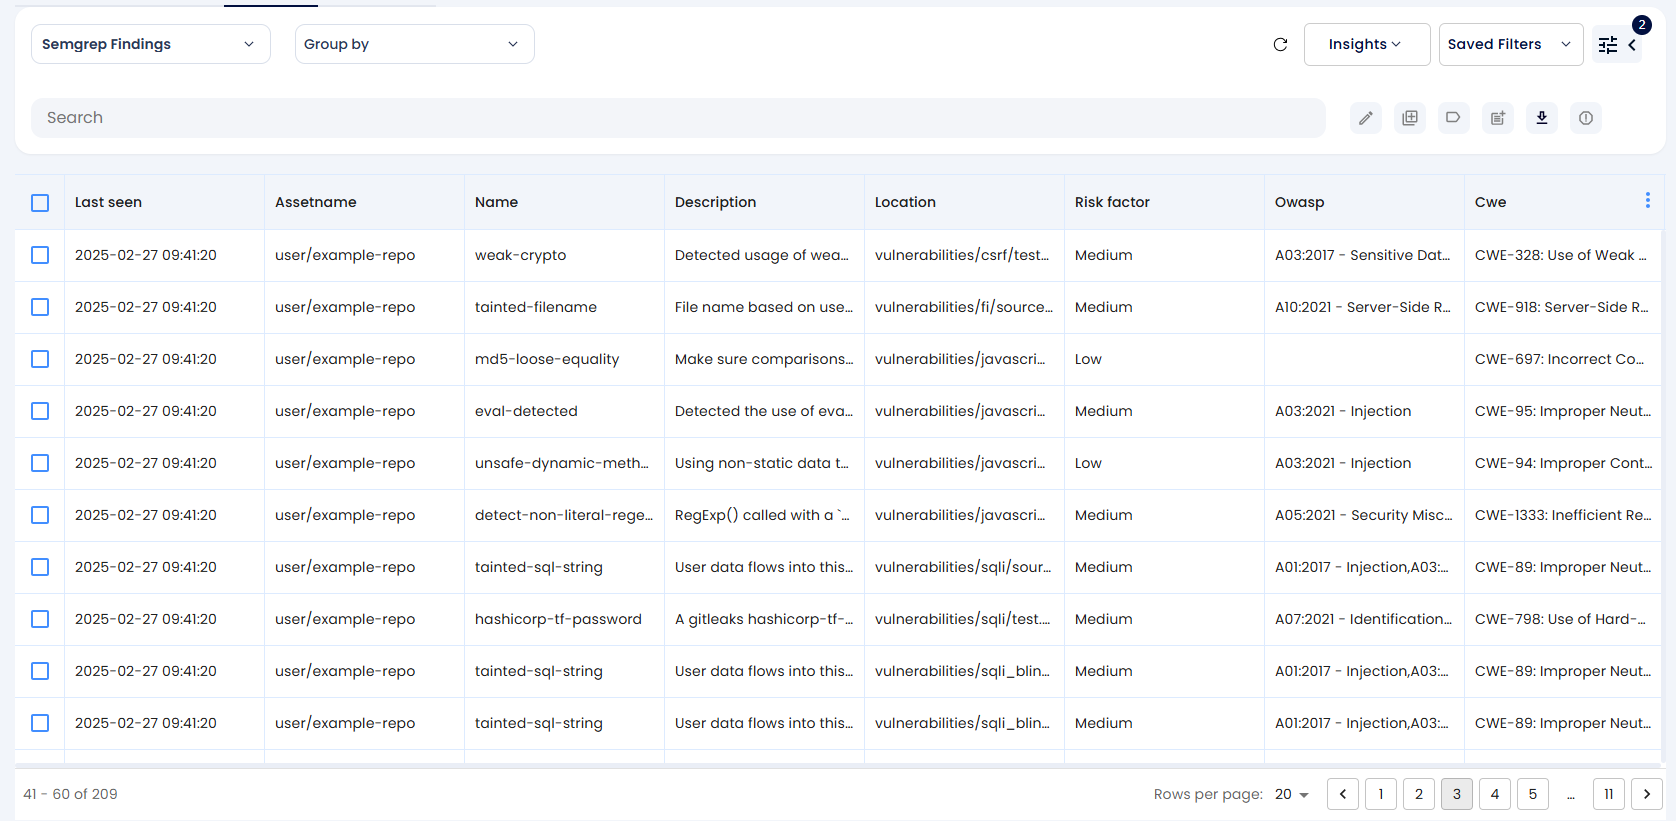Click 'A05:2021 - Security Misc...' cell
The height and width of the screenshot is (821, 1676).
[1363, 515]
